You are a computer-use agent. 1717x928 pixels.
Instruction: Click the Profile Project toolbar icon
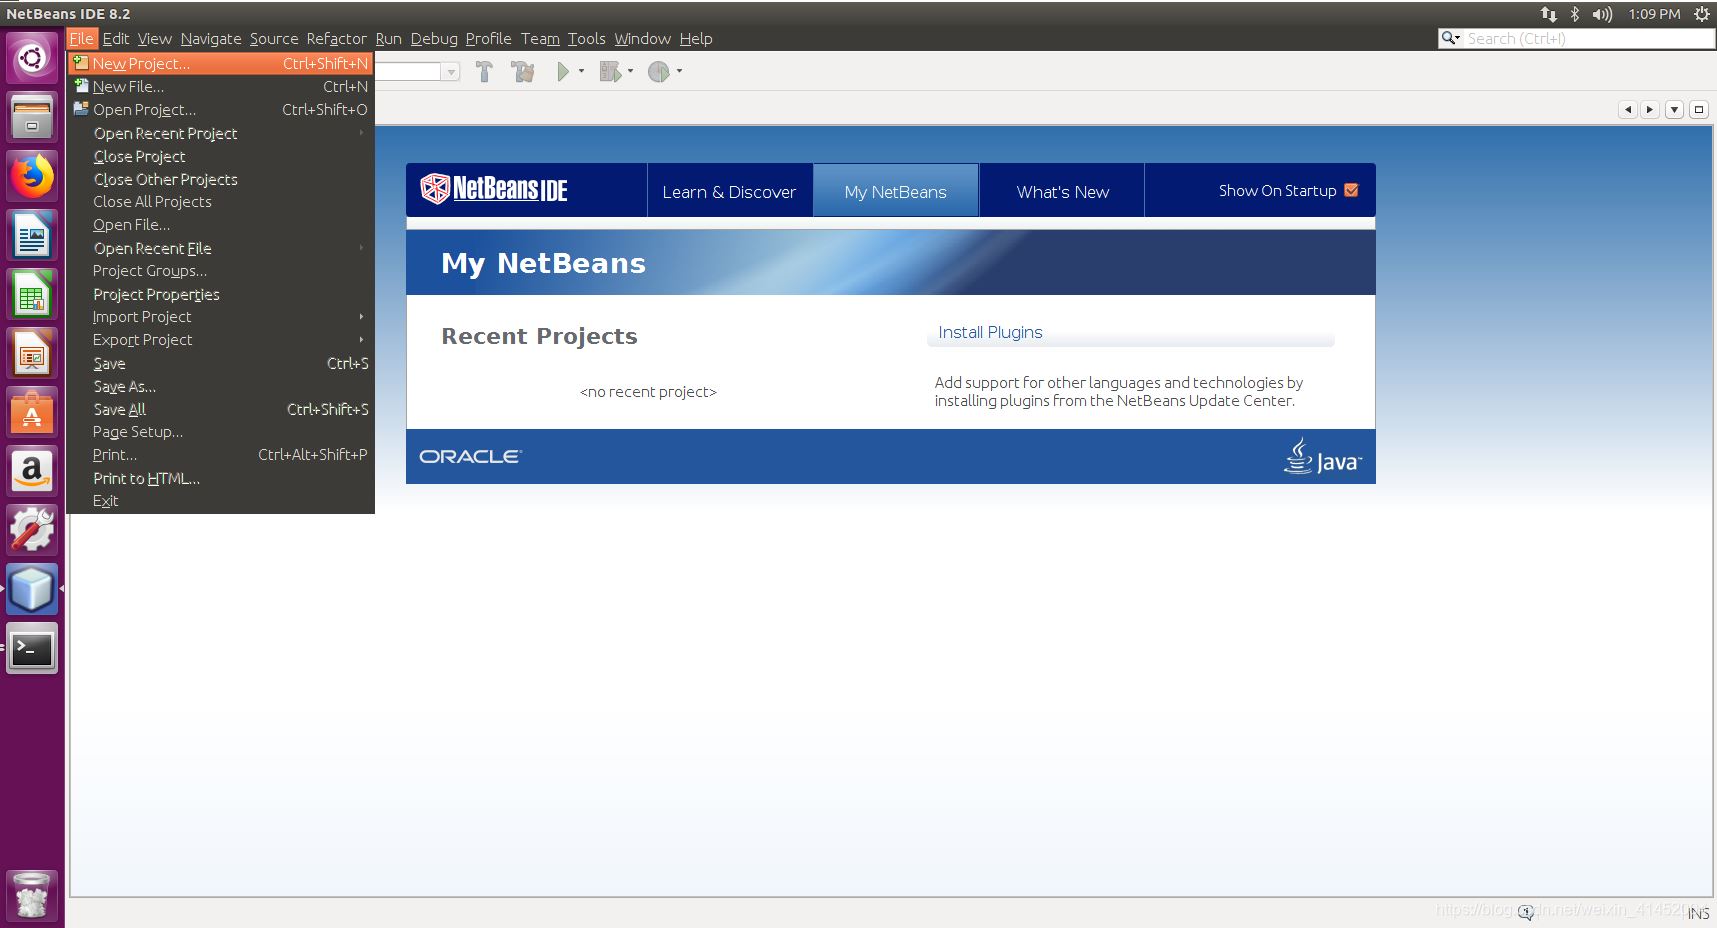[x=658, y=72]
